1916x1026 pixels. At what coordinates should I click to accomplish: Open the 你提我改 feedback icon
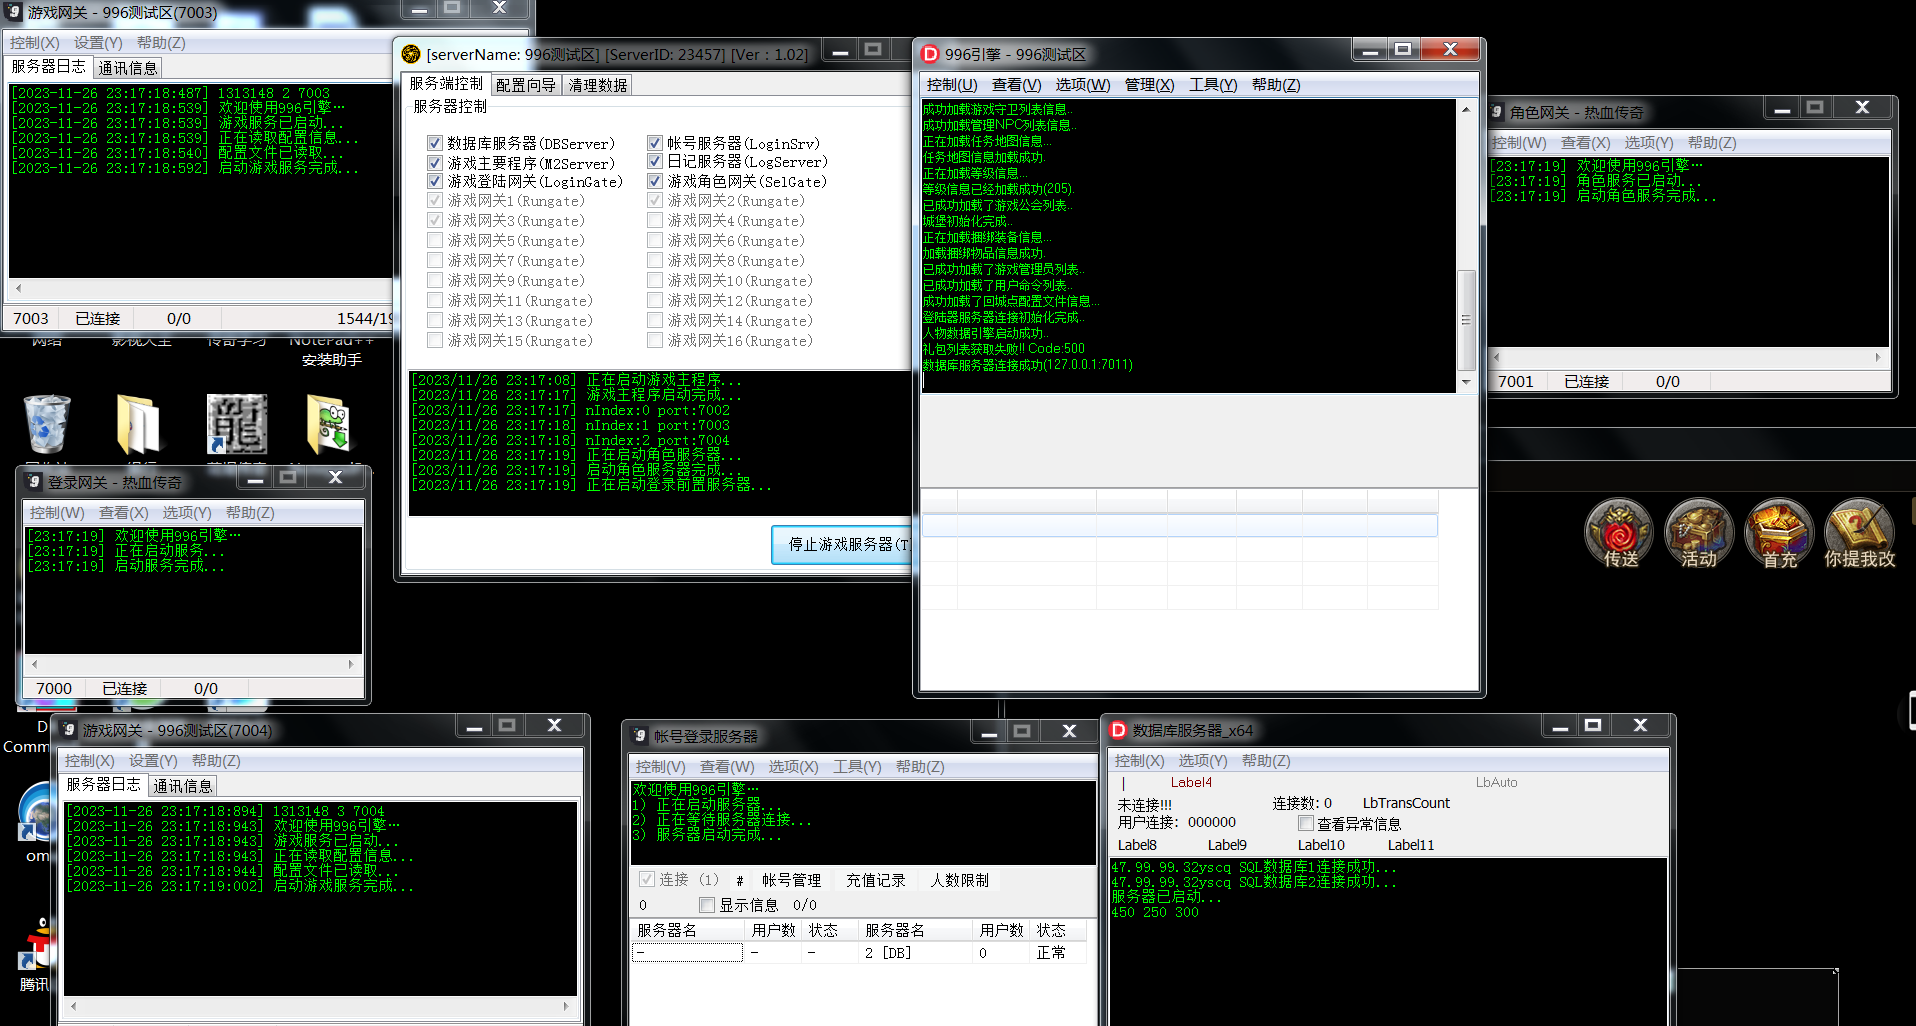(1859, 533)
